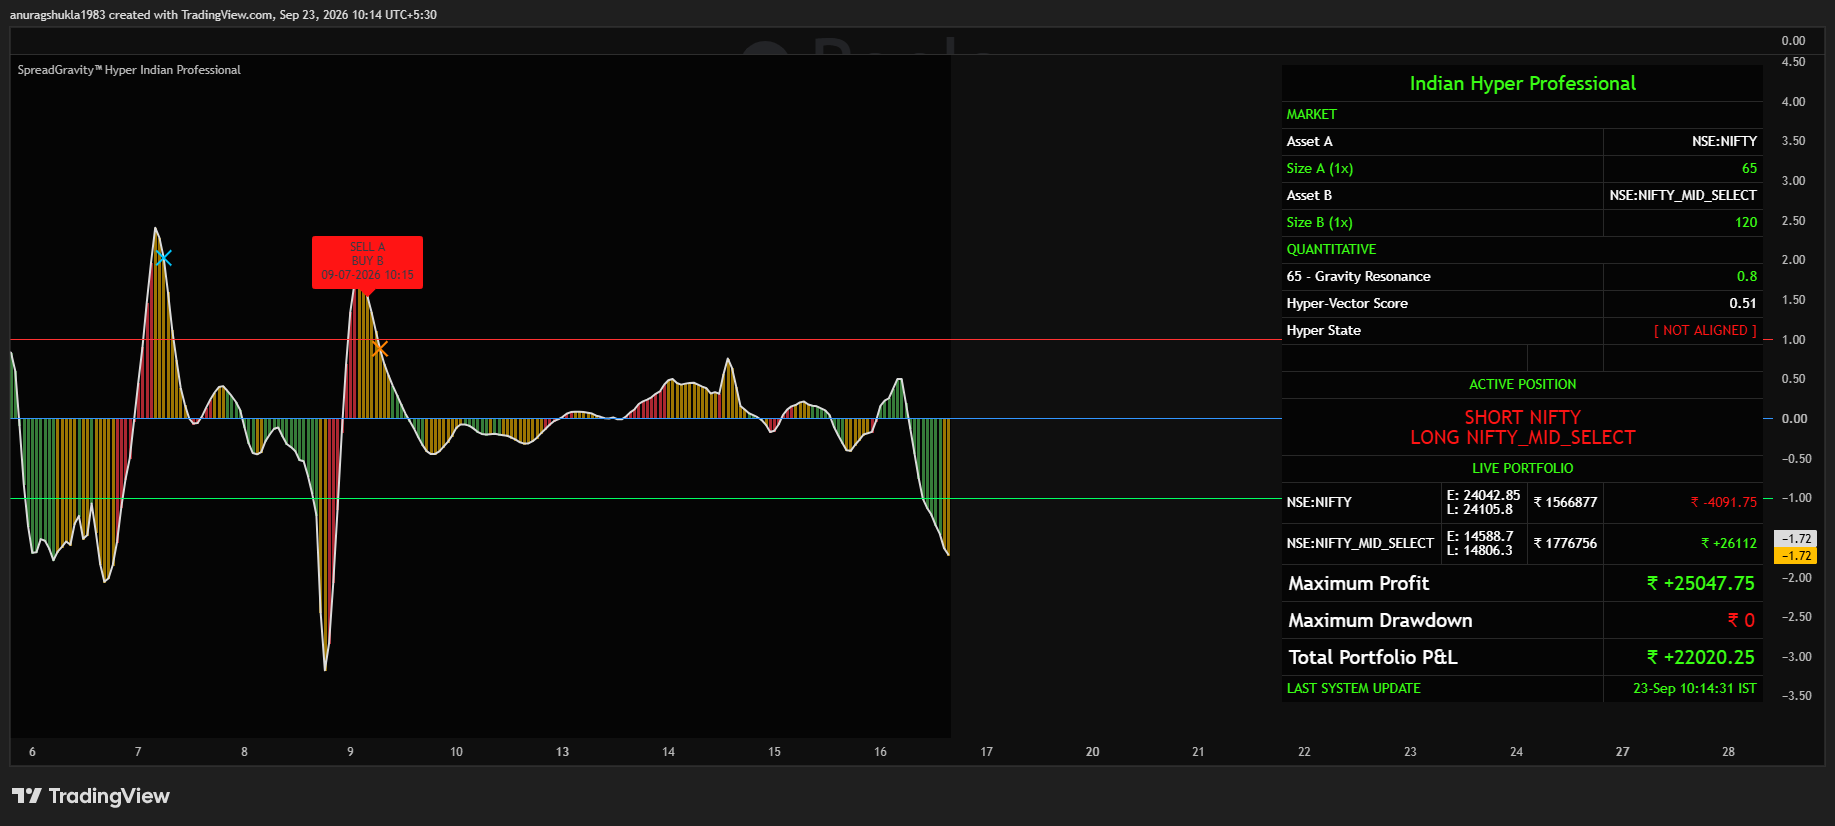Click the 4.50 price scale label

click(1793, 62)
